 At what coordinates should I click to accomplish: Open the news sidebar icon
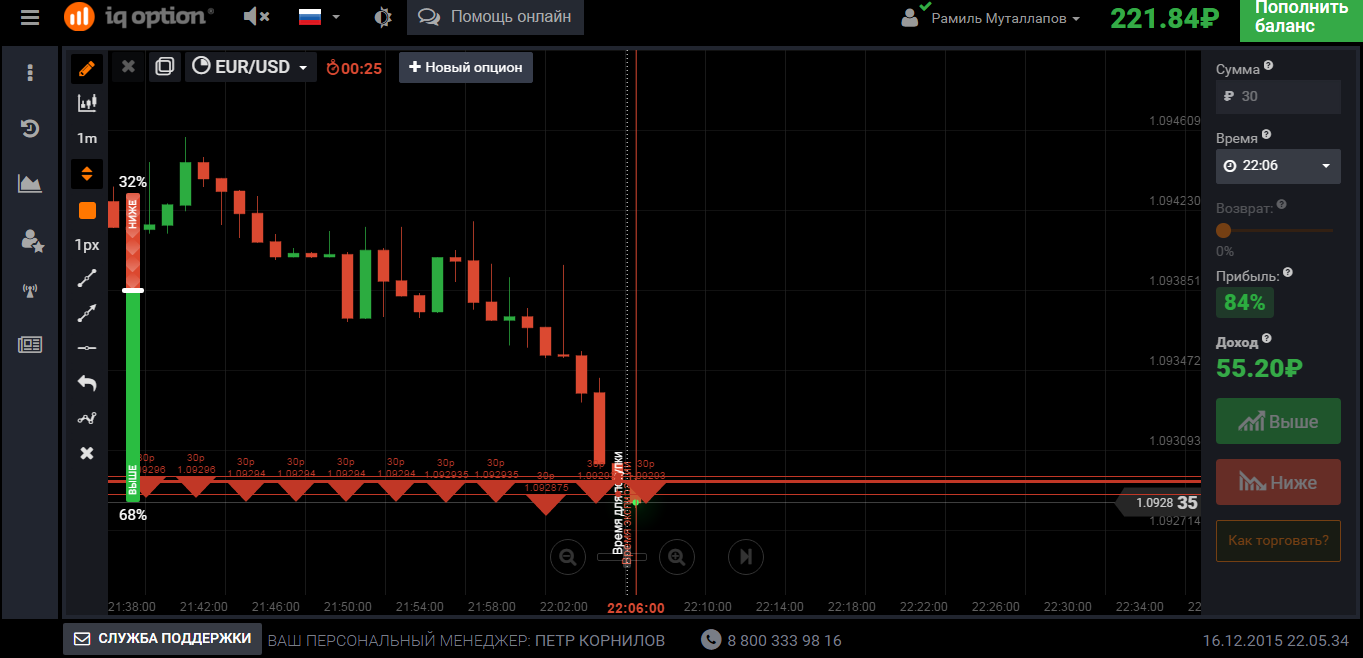(31, 345)
